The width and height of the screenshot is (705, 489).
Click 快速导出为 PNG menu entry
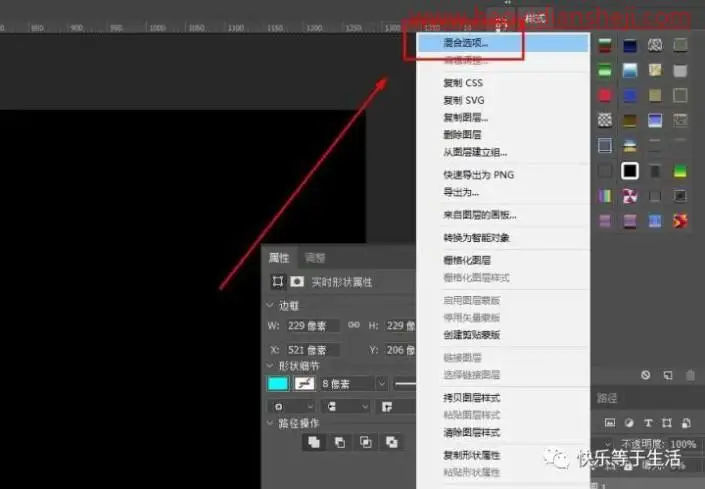478,175
